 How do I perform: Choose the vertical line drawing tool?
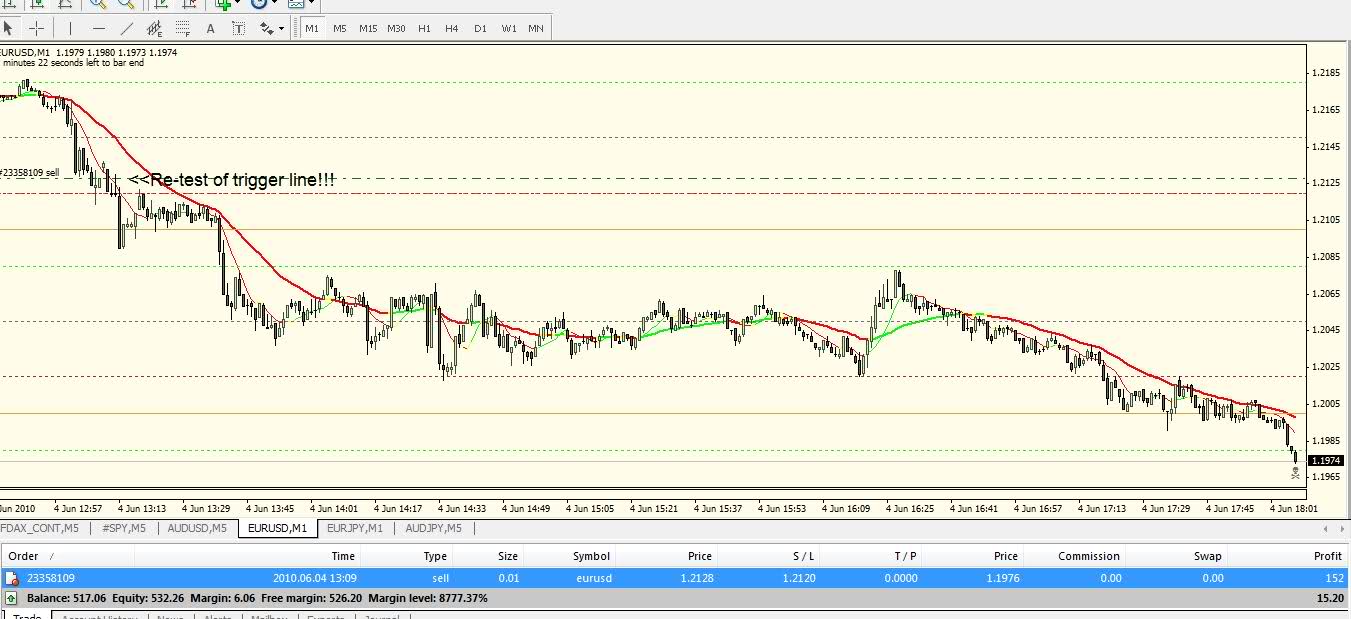[x=71, y=28]
